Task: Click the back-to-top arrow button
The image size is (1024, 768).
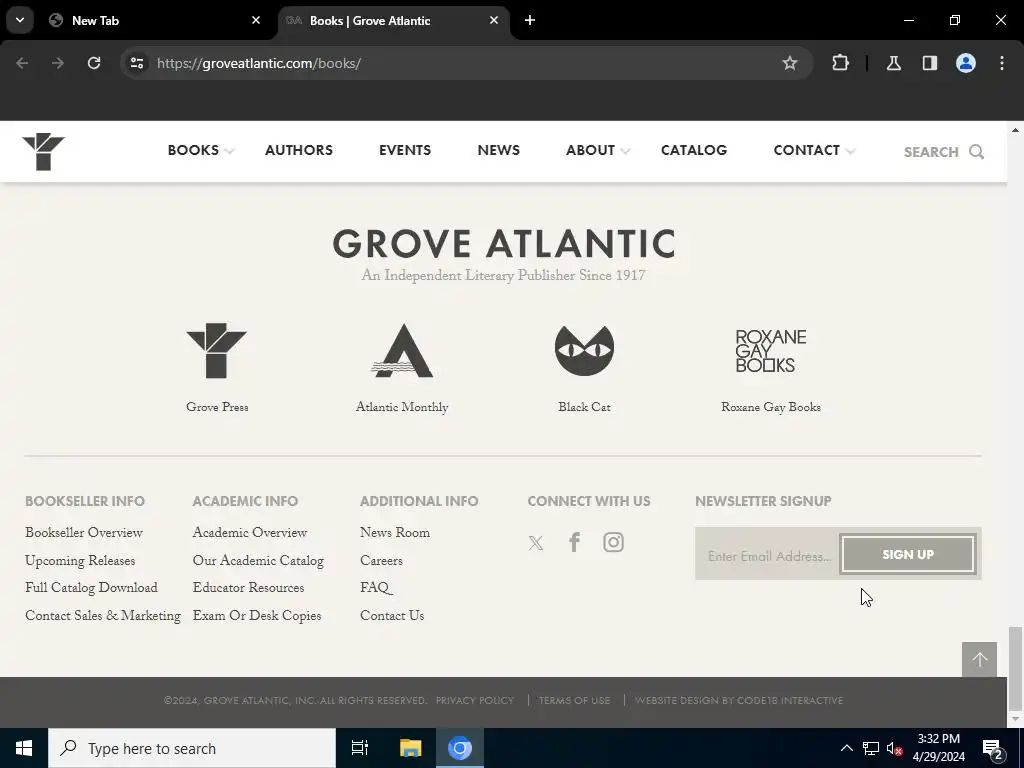Action: click(979, 660)
